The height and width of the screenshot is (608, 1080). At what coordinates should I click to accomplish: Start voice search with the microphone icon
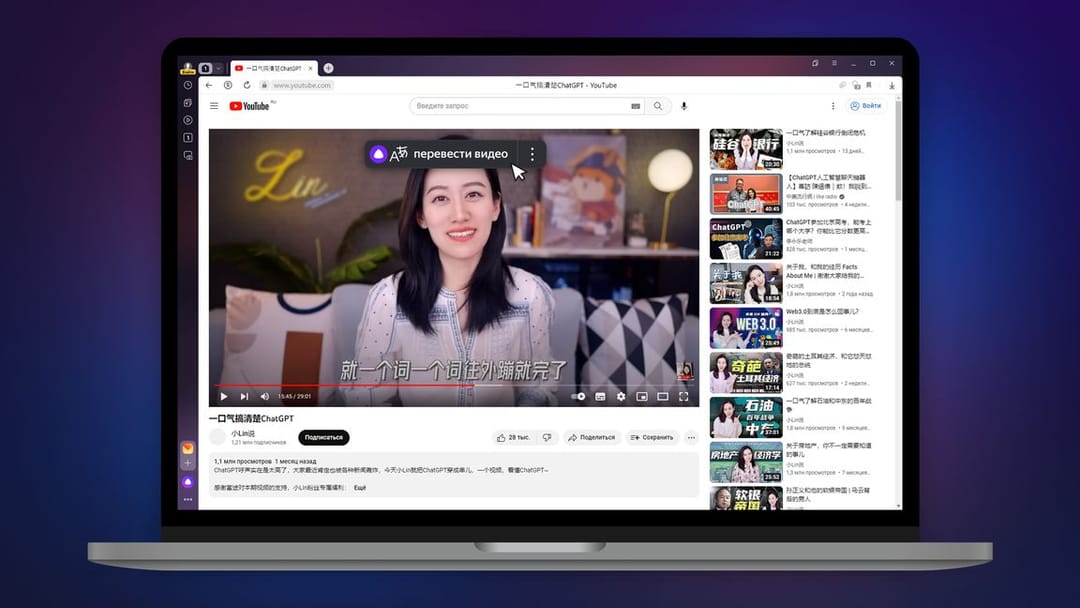coord(684,106)
